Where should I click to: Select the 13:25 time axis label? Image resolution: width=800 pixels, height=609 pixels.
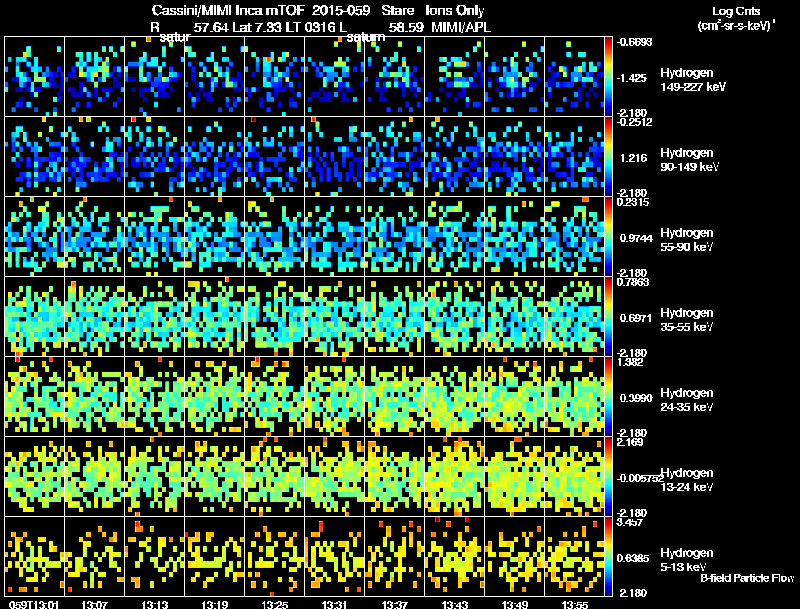(x=274, y=604)
